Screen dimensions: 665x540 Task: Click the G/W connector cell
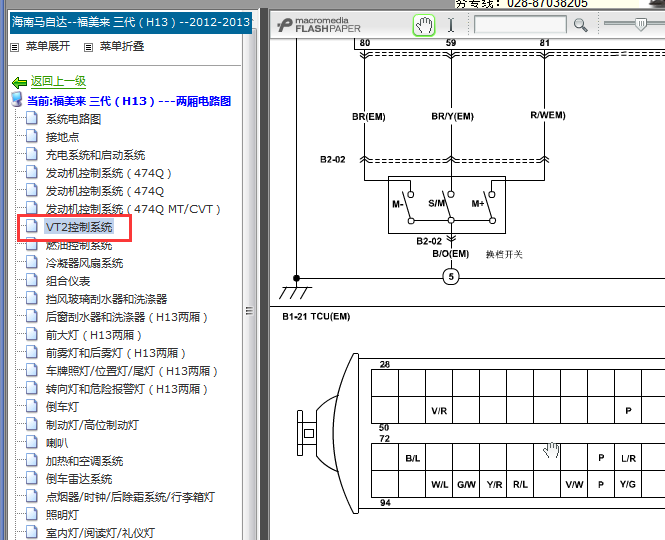[x=466, y=484]
